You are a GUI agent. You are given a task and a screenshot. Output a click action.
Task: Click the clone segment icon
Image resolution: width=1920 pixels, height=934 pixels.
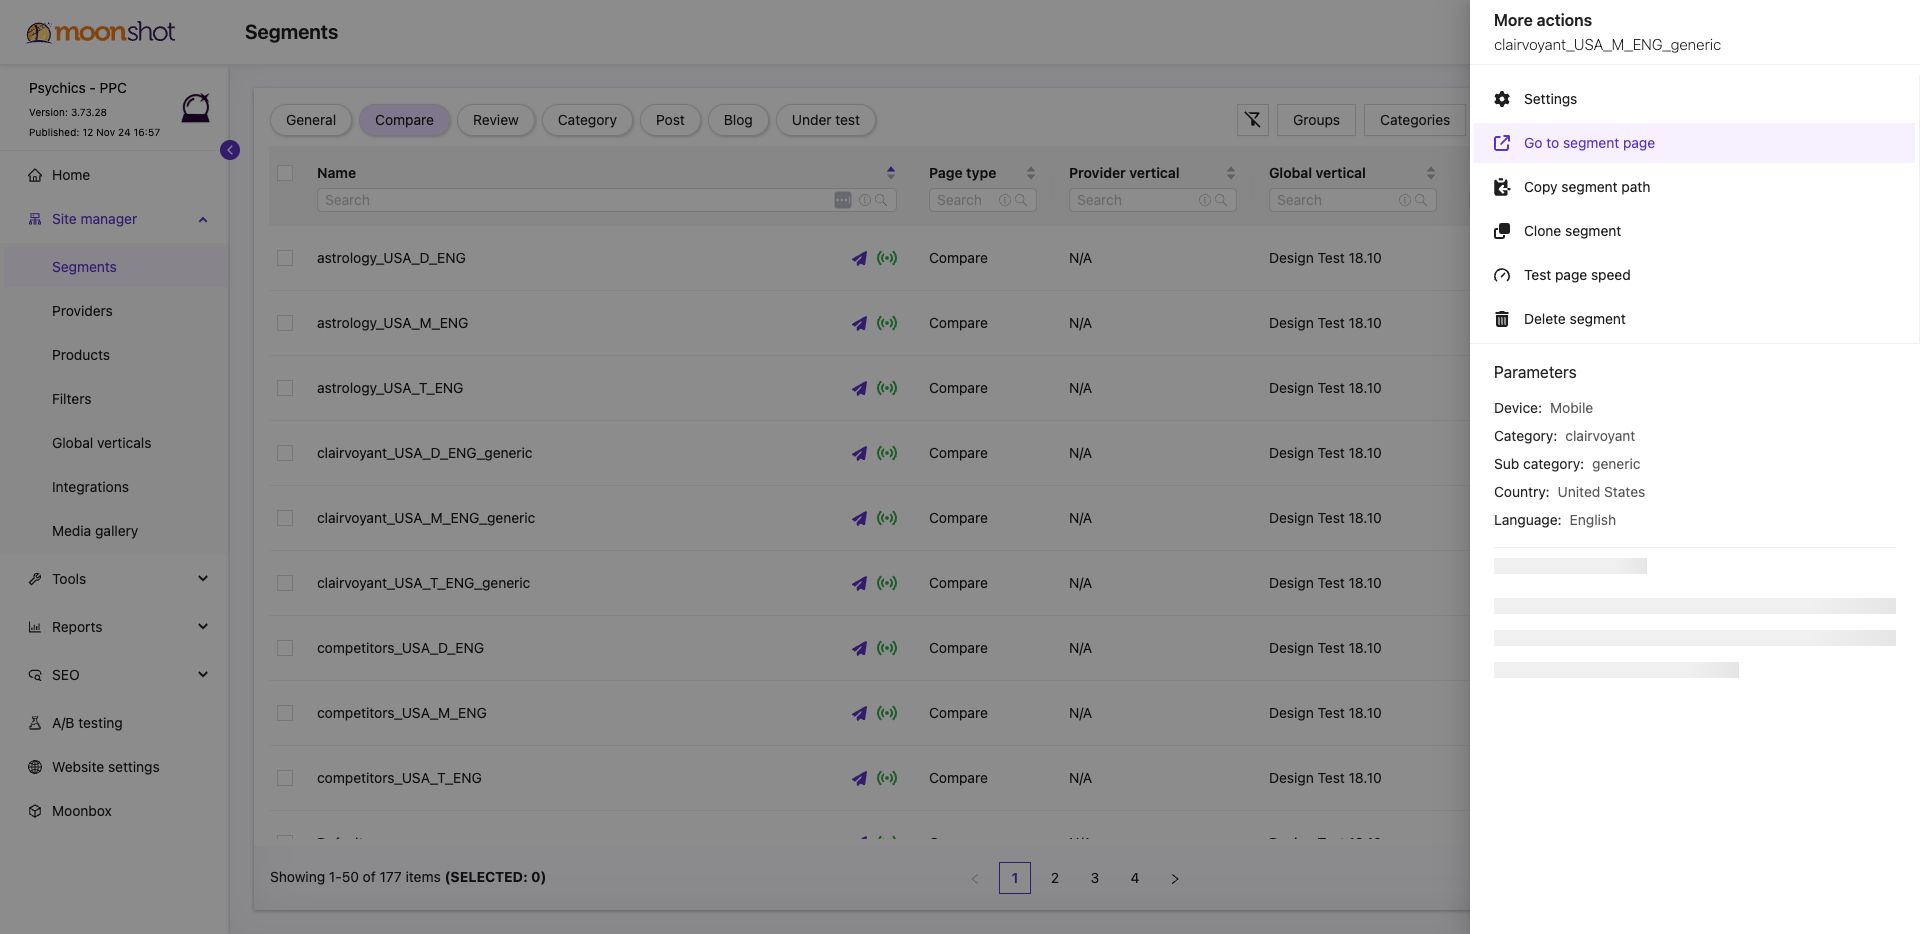point(1502,231)
